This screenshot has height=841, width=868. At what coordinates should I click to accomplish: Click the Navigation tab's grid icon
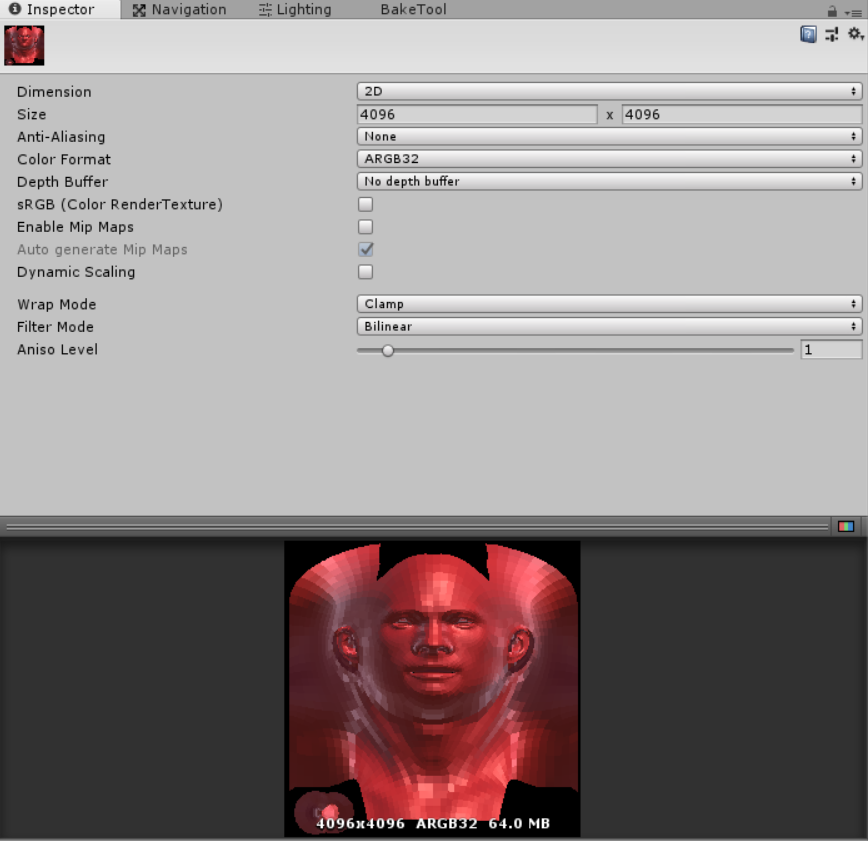pos(138,9)
